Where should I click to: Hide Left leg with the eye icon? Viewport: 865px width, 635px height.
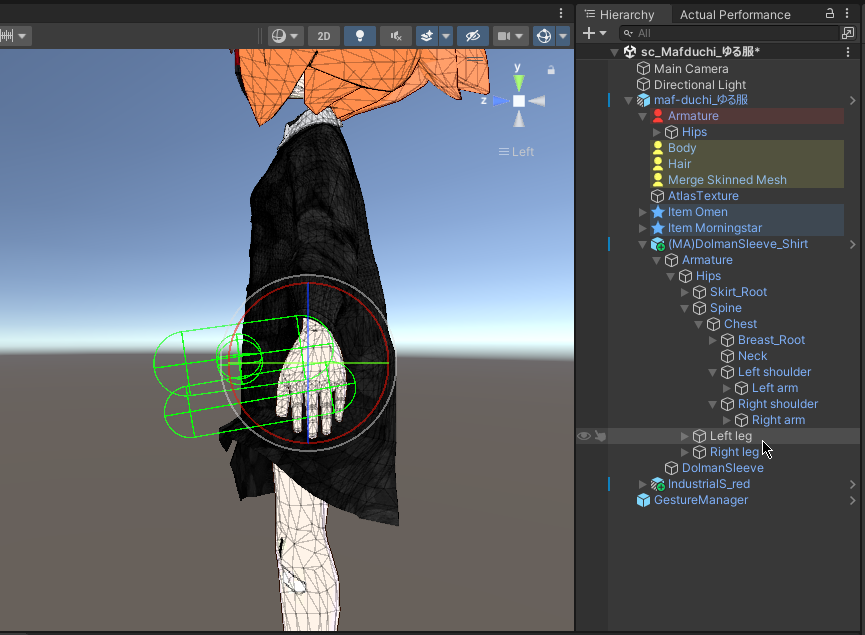[584, 436]
